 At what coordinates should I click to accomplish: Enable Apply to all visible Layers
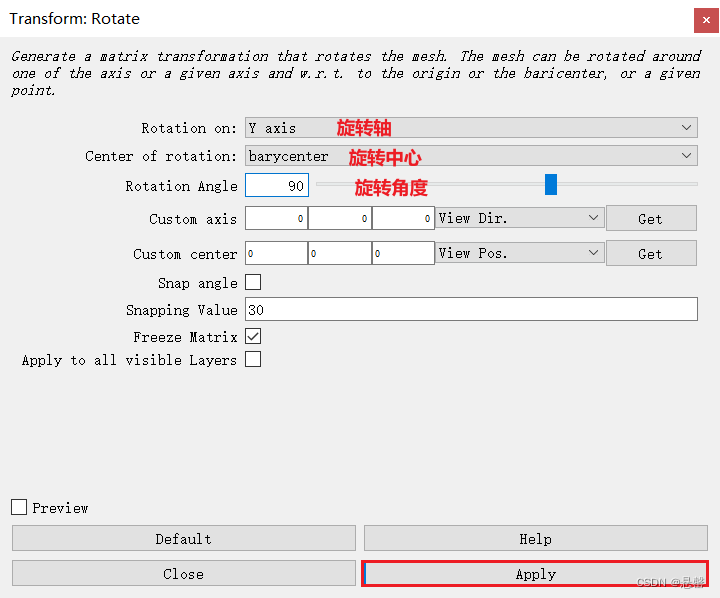tap(253, 359)
